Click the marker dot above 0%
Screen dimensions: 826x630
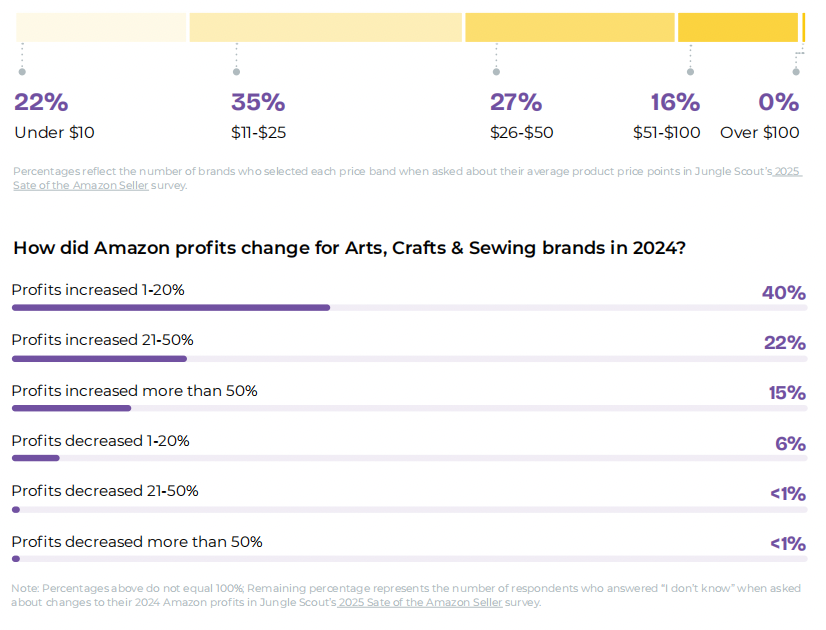[796, 71]
